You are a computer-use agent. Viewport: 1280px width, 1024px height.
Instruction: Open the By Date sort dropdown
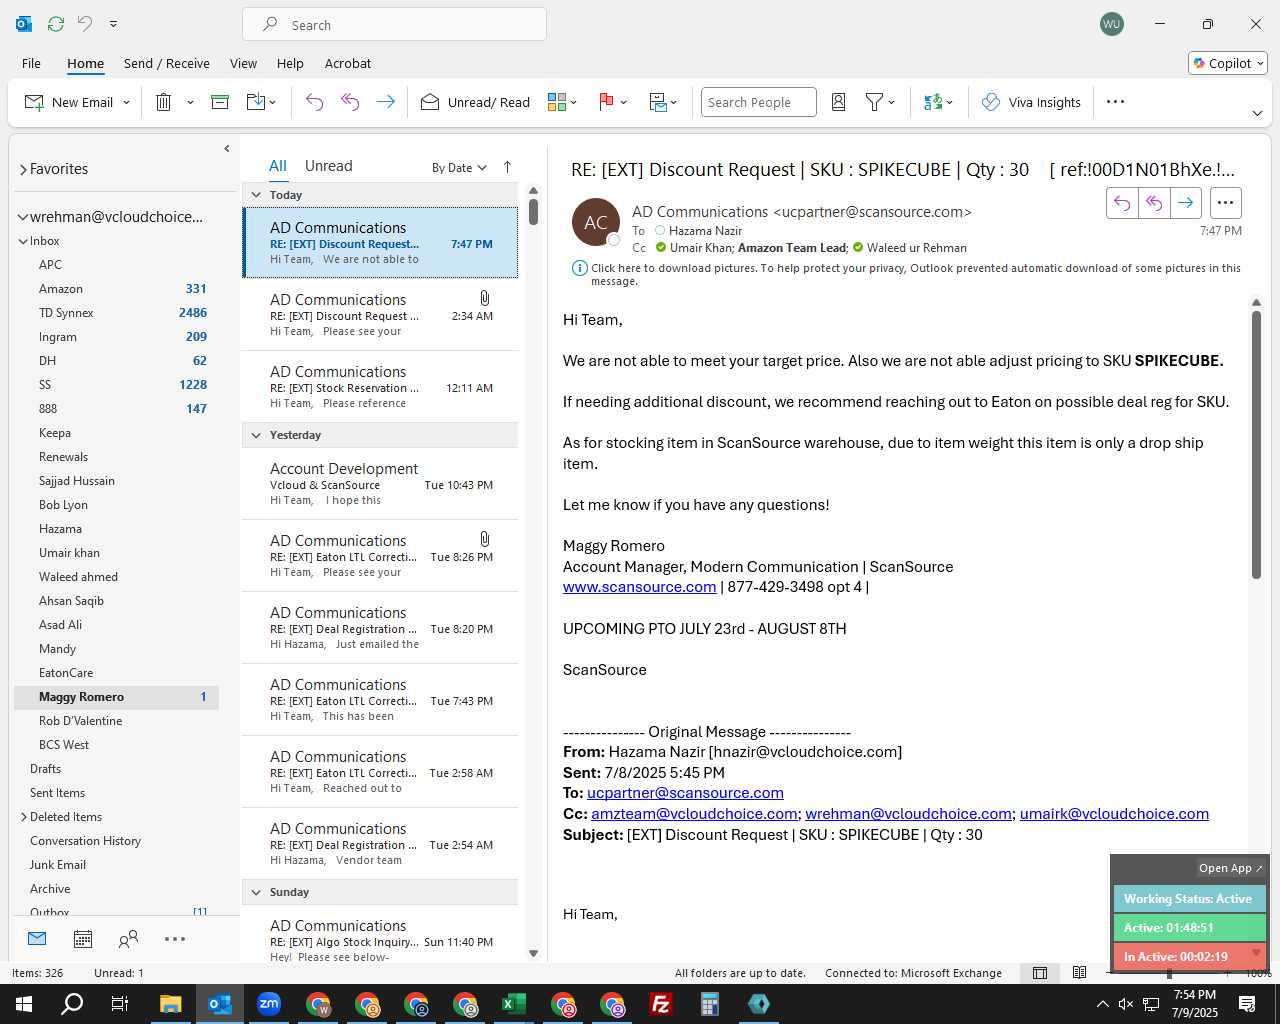pyautogui.click(x=459, y=167)
